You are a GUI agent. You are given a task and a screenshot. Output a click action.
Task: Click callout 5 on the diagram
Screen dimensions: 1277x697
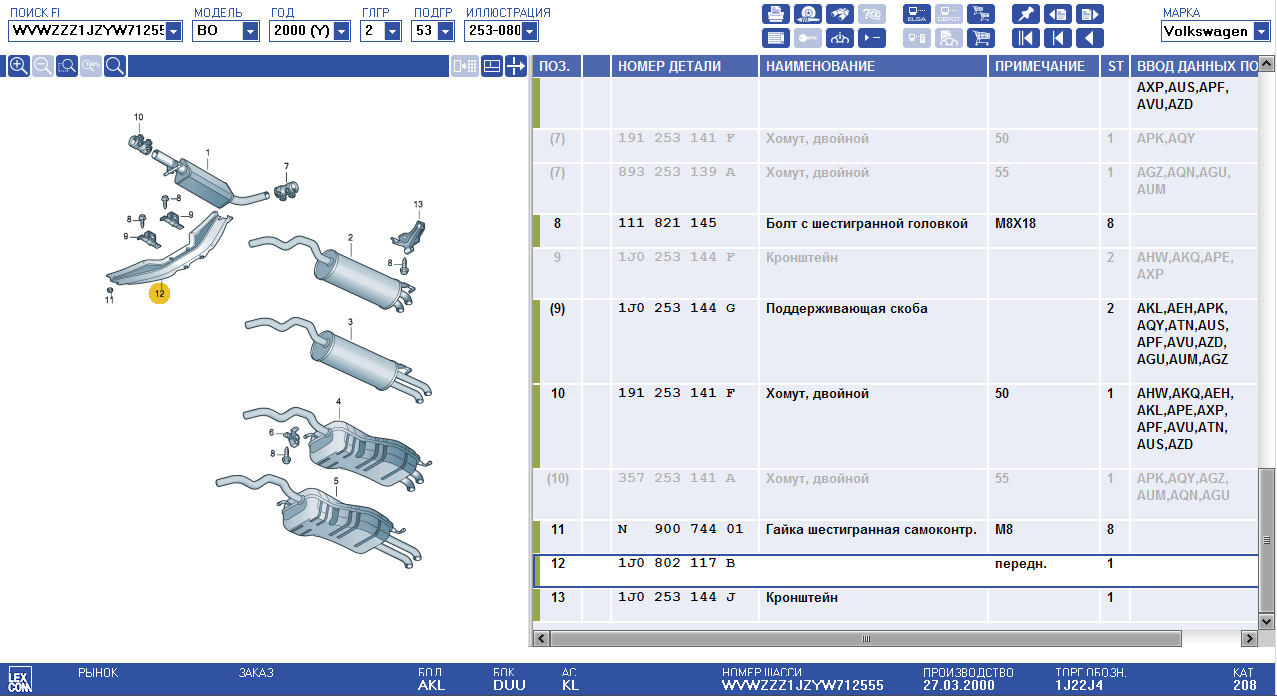point(336,481)
